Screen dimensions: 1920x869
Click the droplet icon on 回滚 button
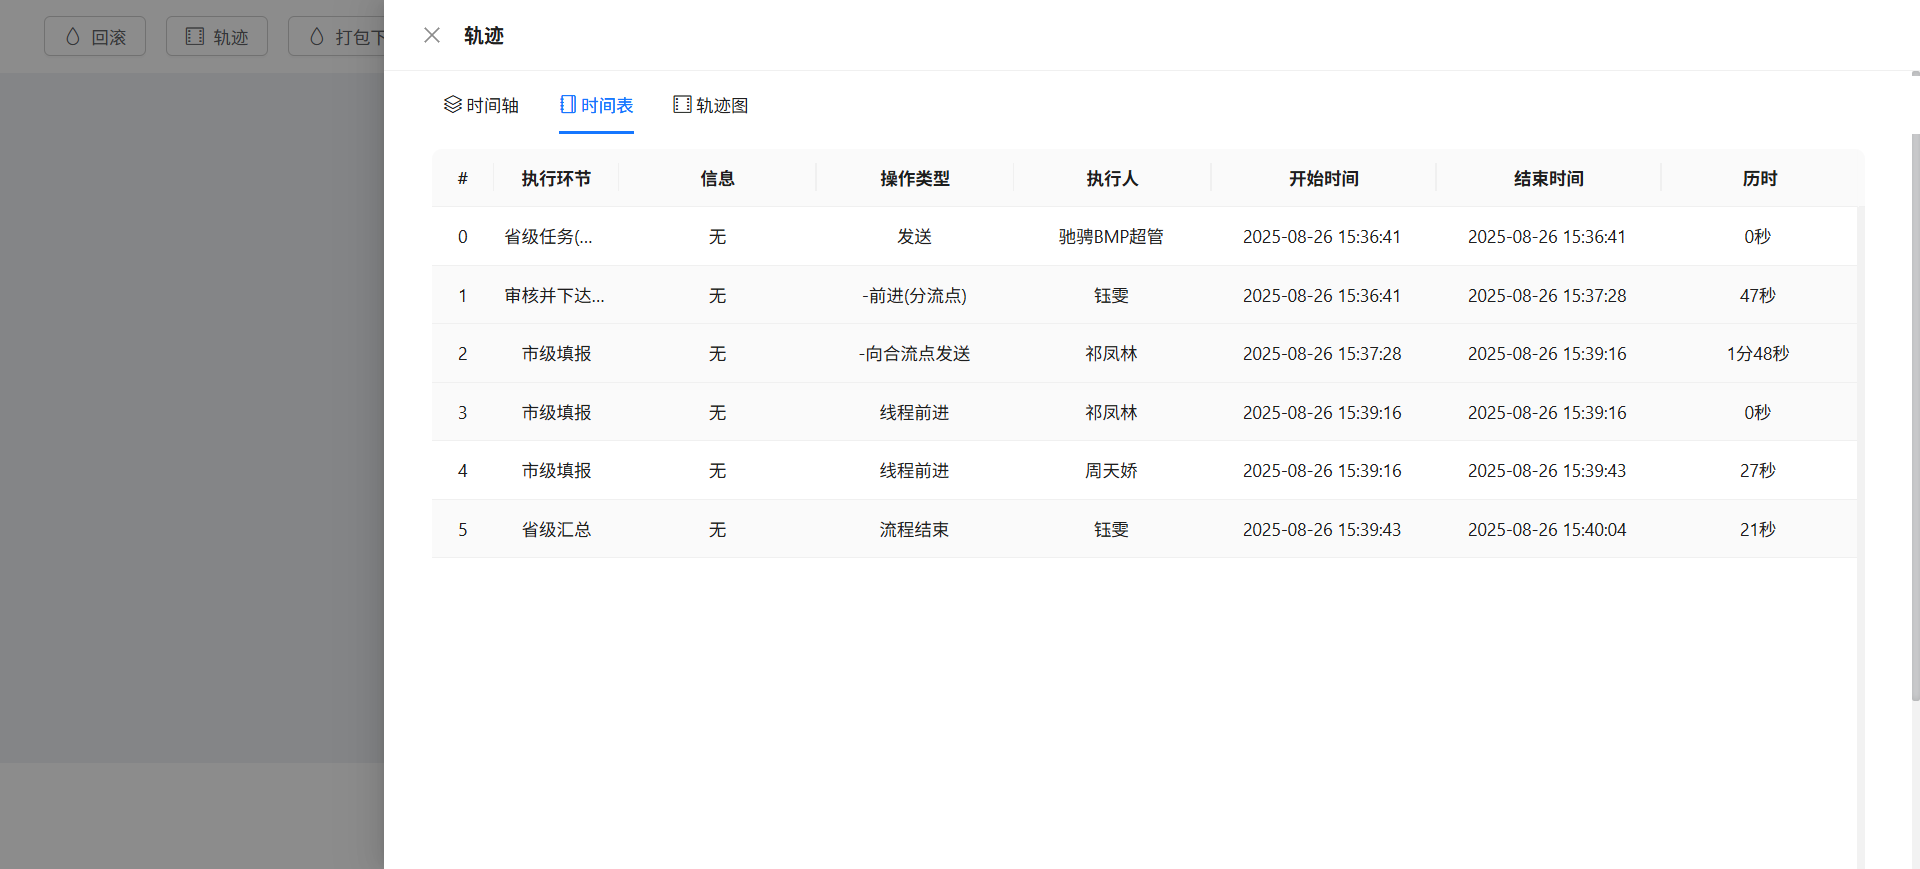[73, 36]
